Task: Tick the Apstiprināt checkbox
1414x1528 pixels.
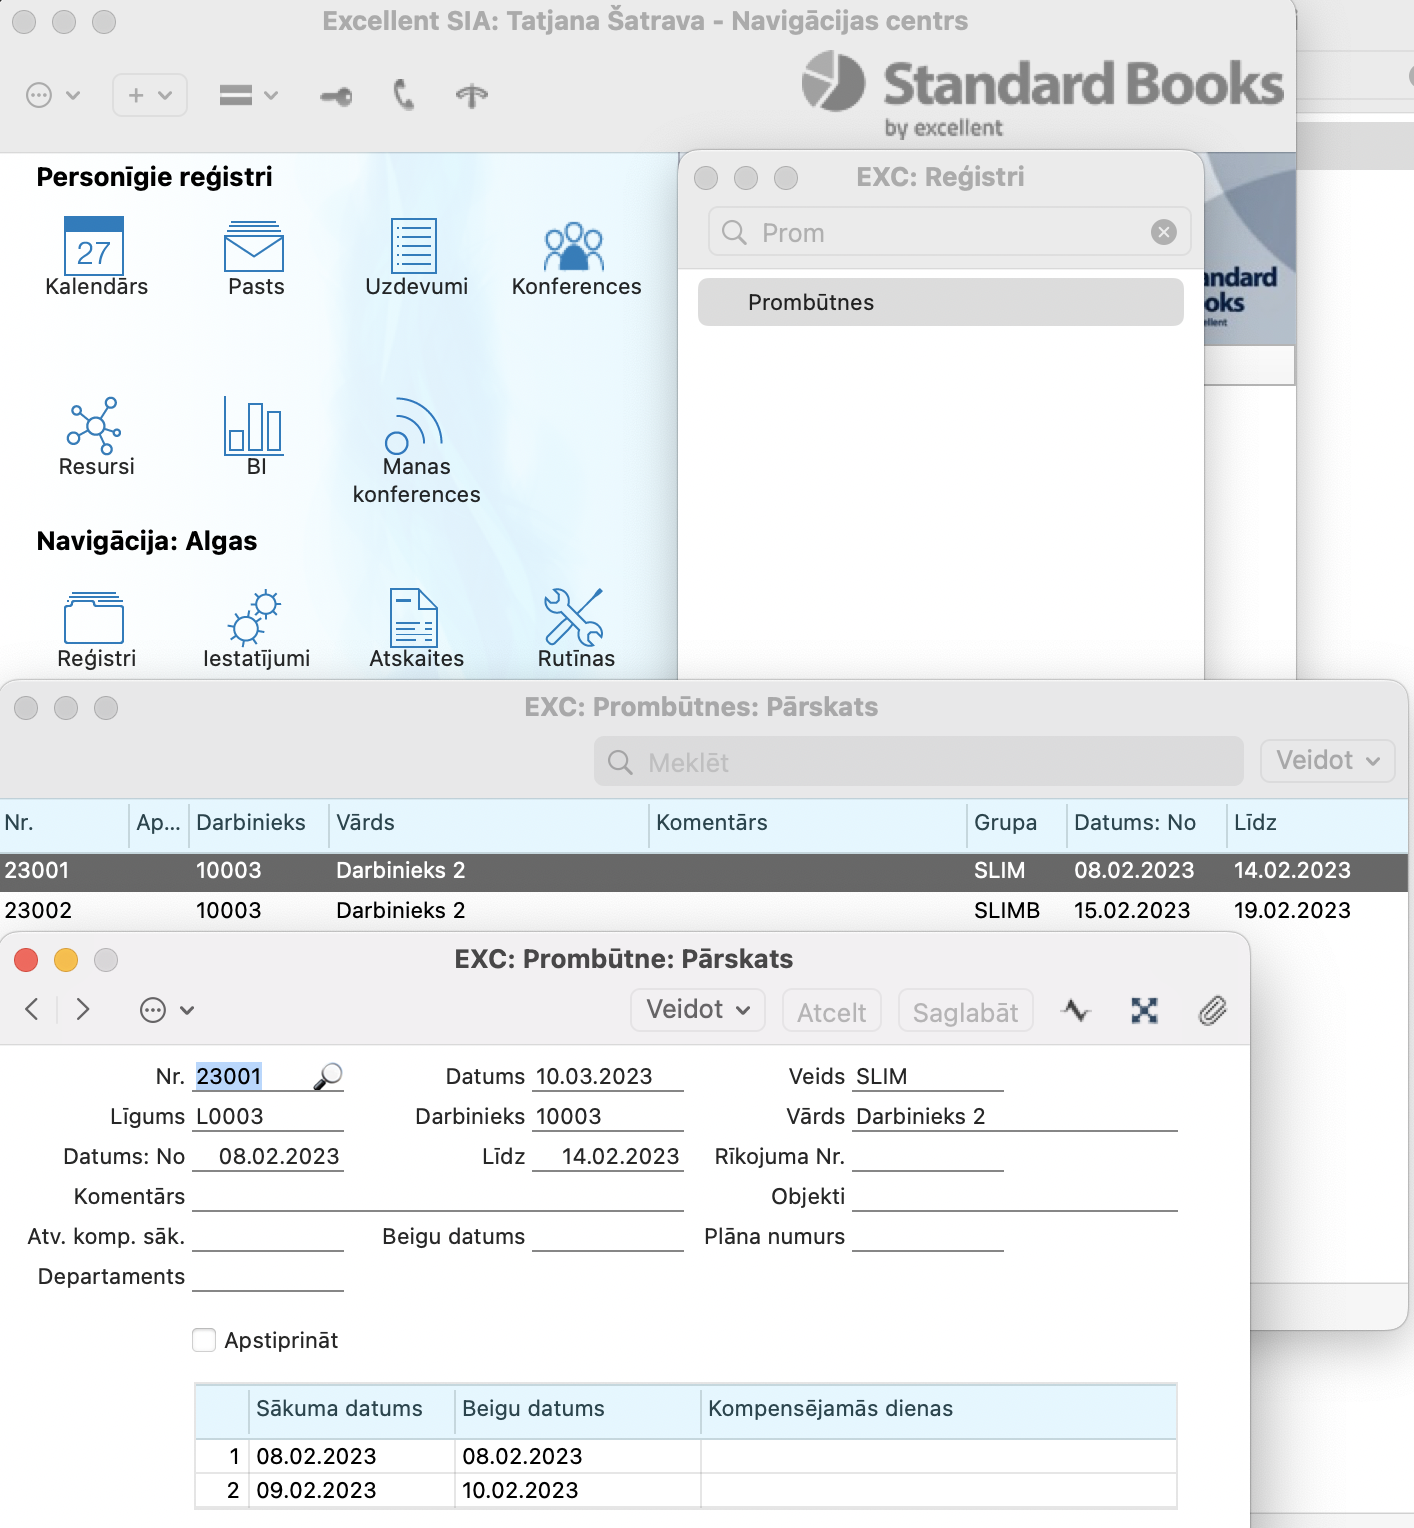Action: tap(204, 1340)
